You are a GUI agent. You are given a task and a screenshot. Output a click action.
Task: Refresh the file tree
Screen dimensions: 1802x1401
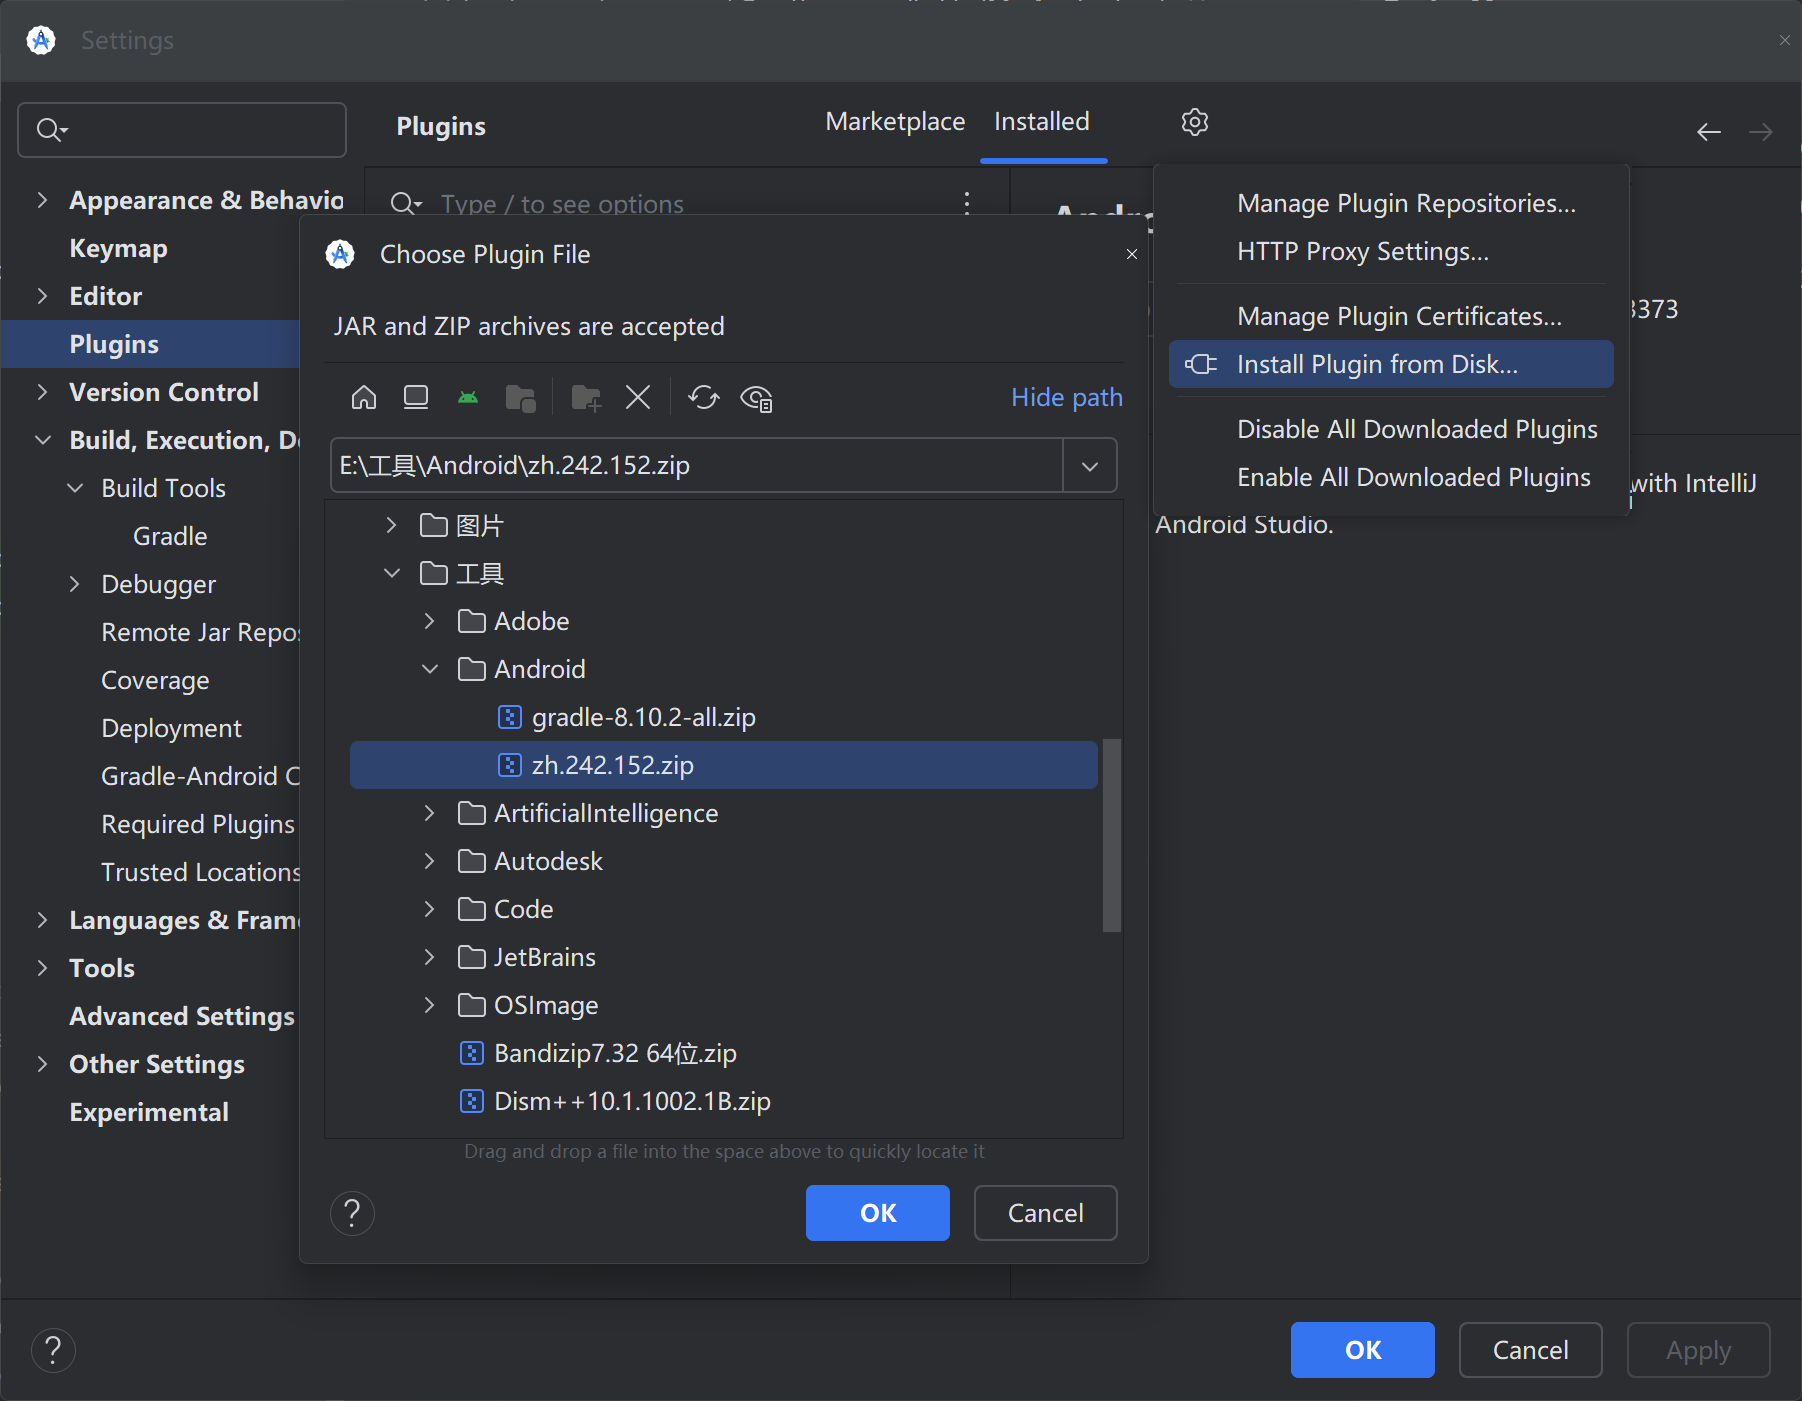pos(704,398)
